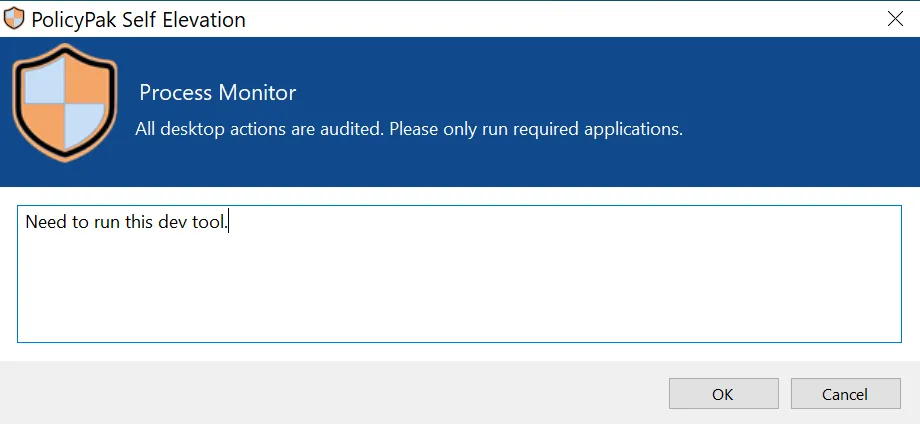Click gray footer area left of OK button
This screenshot has height=424, width=920.
tap(330, 394)
